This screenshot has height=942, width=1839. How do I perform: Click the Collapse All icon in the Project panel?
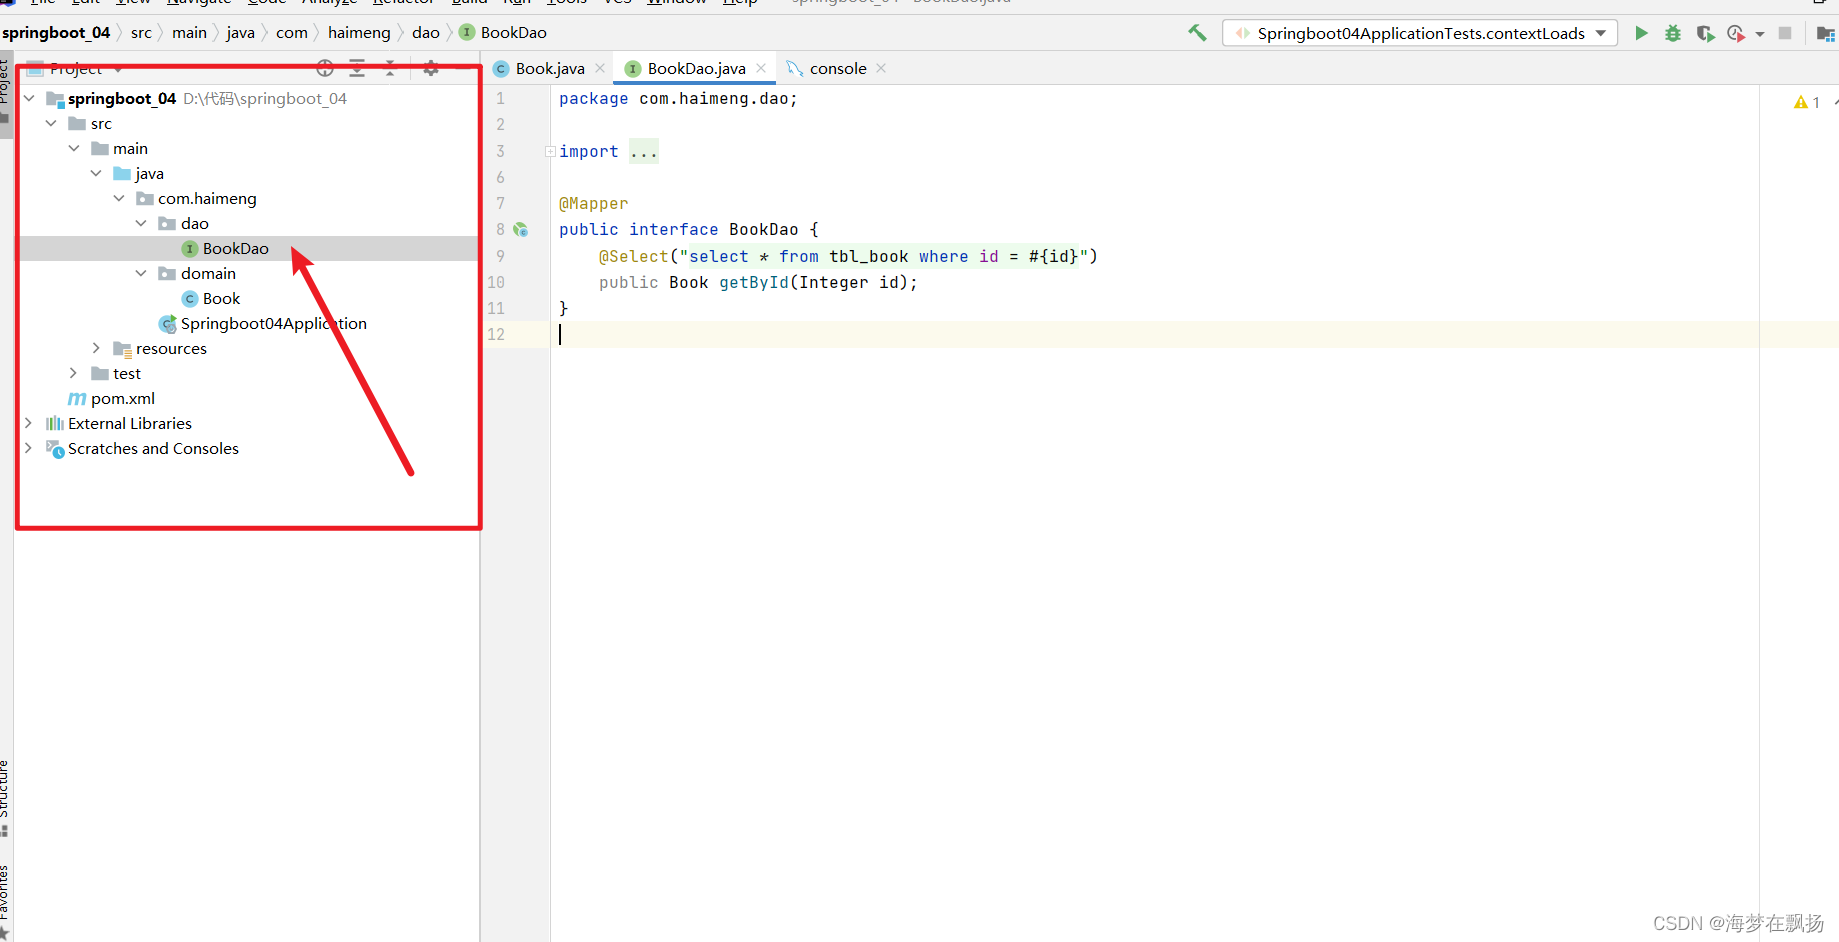click(390, 68)
